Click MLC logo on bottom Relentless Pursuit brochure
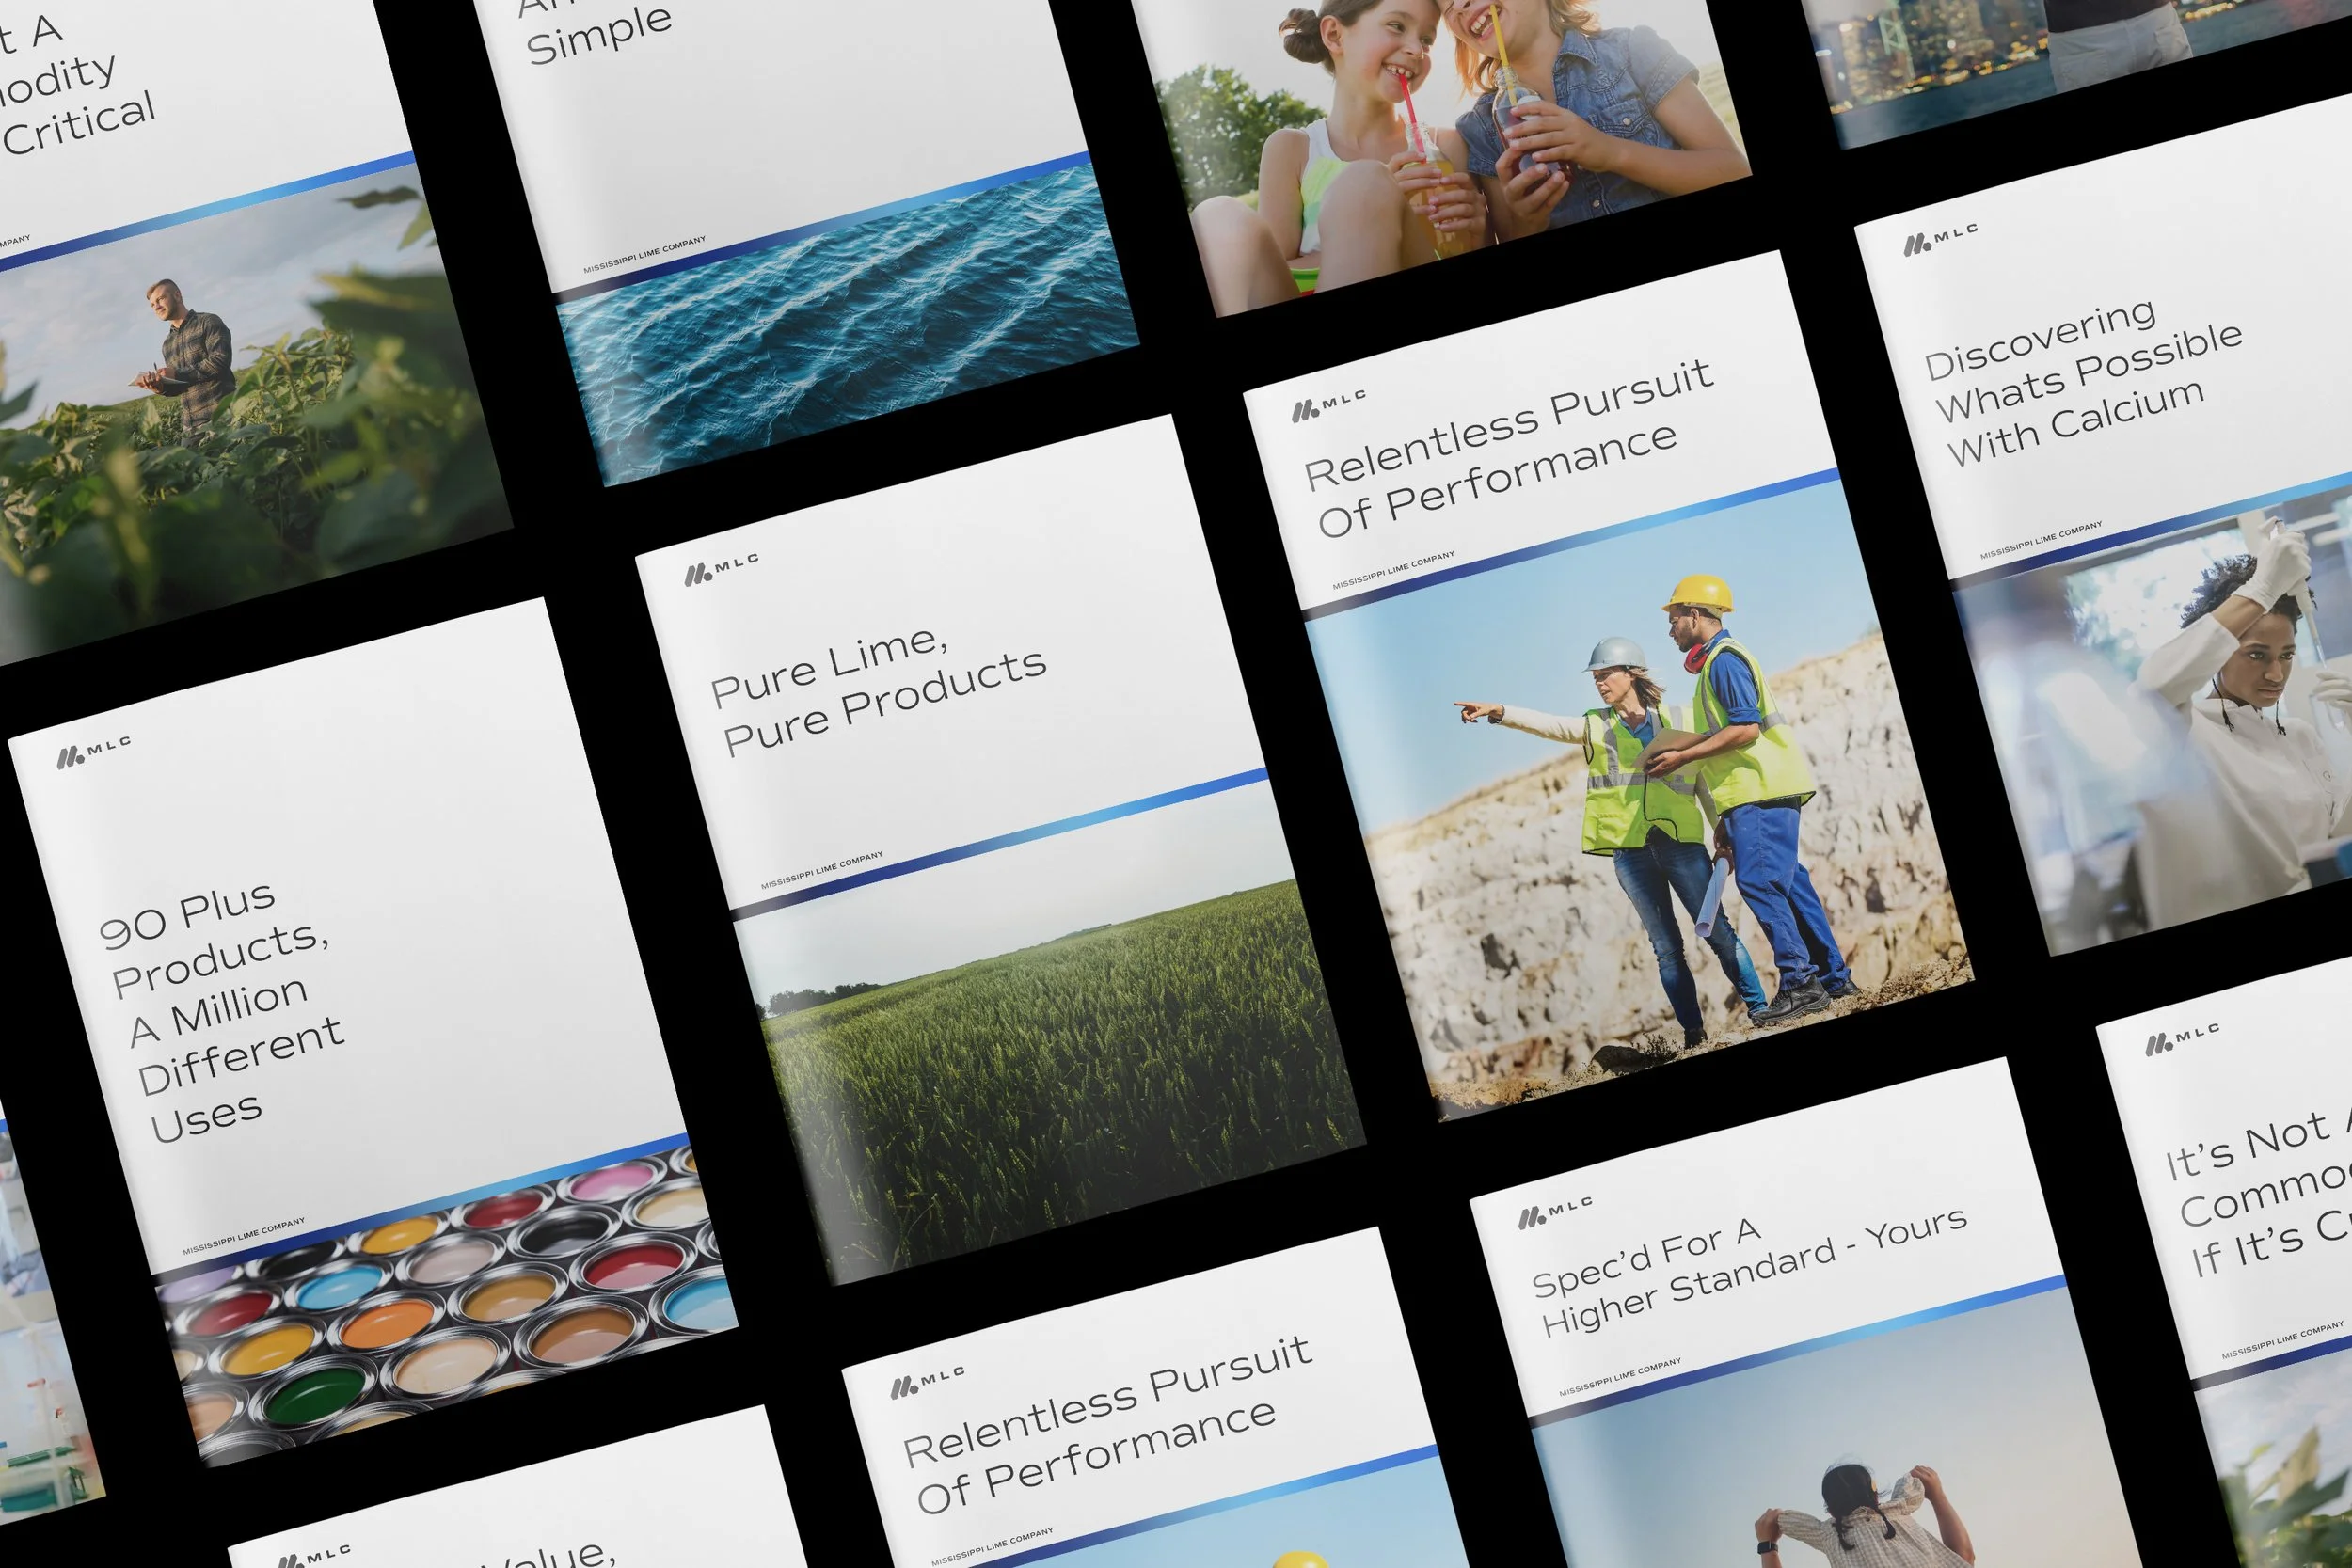Viewport: 2352px width, 1568px height. pyautogui.click(x=927, y=1381)
